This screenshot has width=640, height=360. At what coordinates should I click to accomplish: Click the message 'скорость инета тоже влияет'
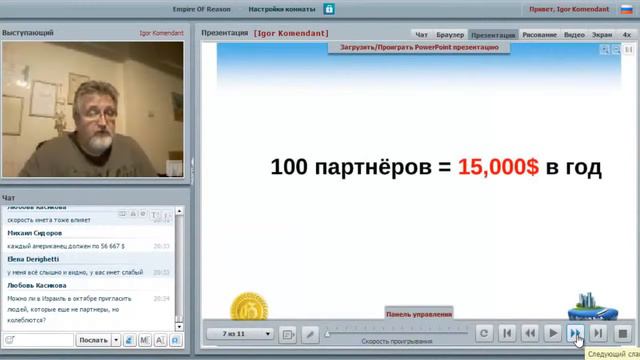point(49,220)
